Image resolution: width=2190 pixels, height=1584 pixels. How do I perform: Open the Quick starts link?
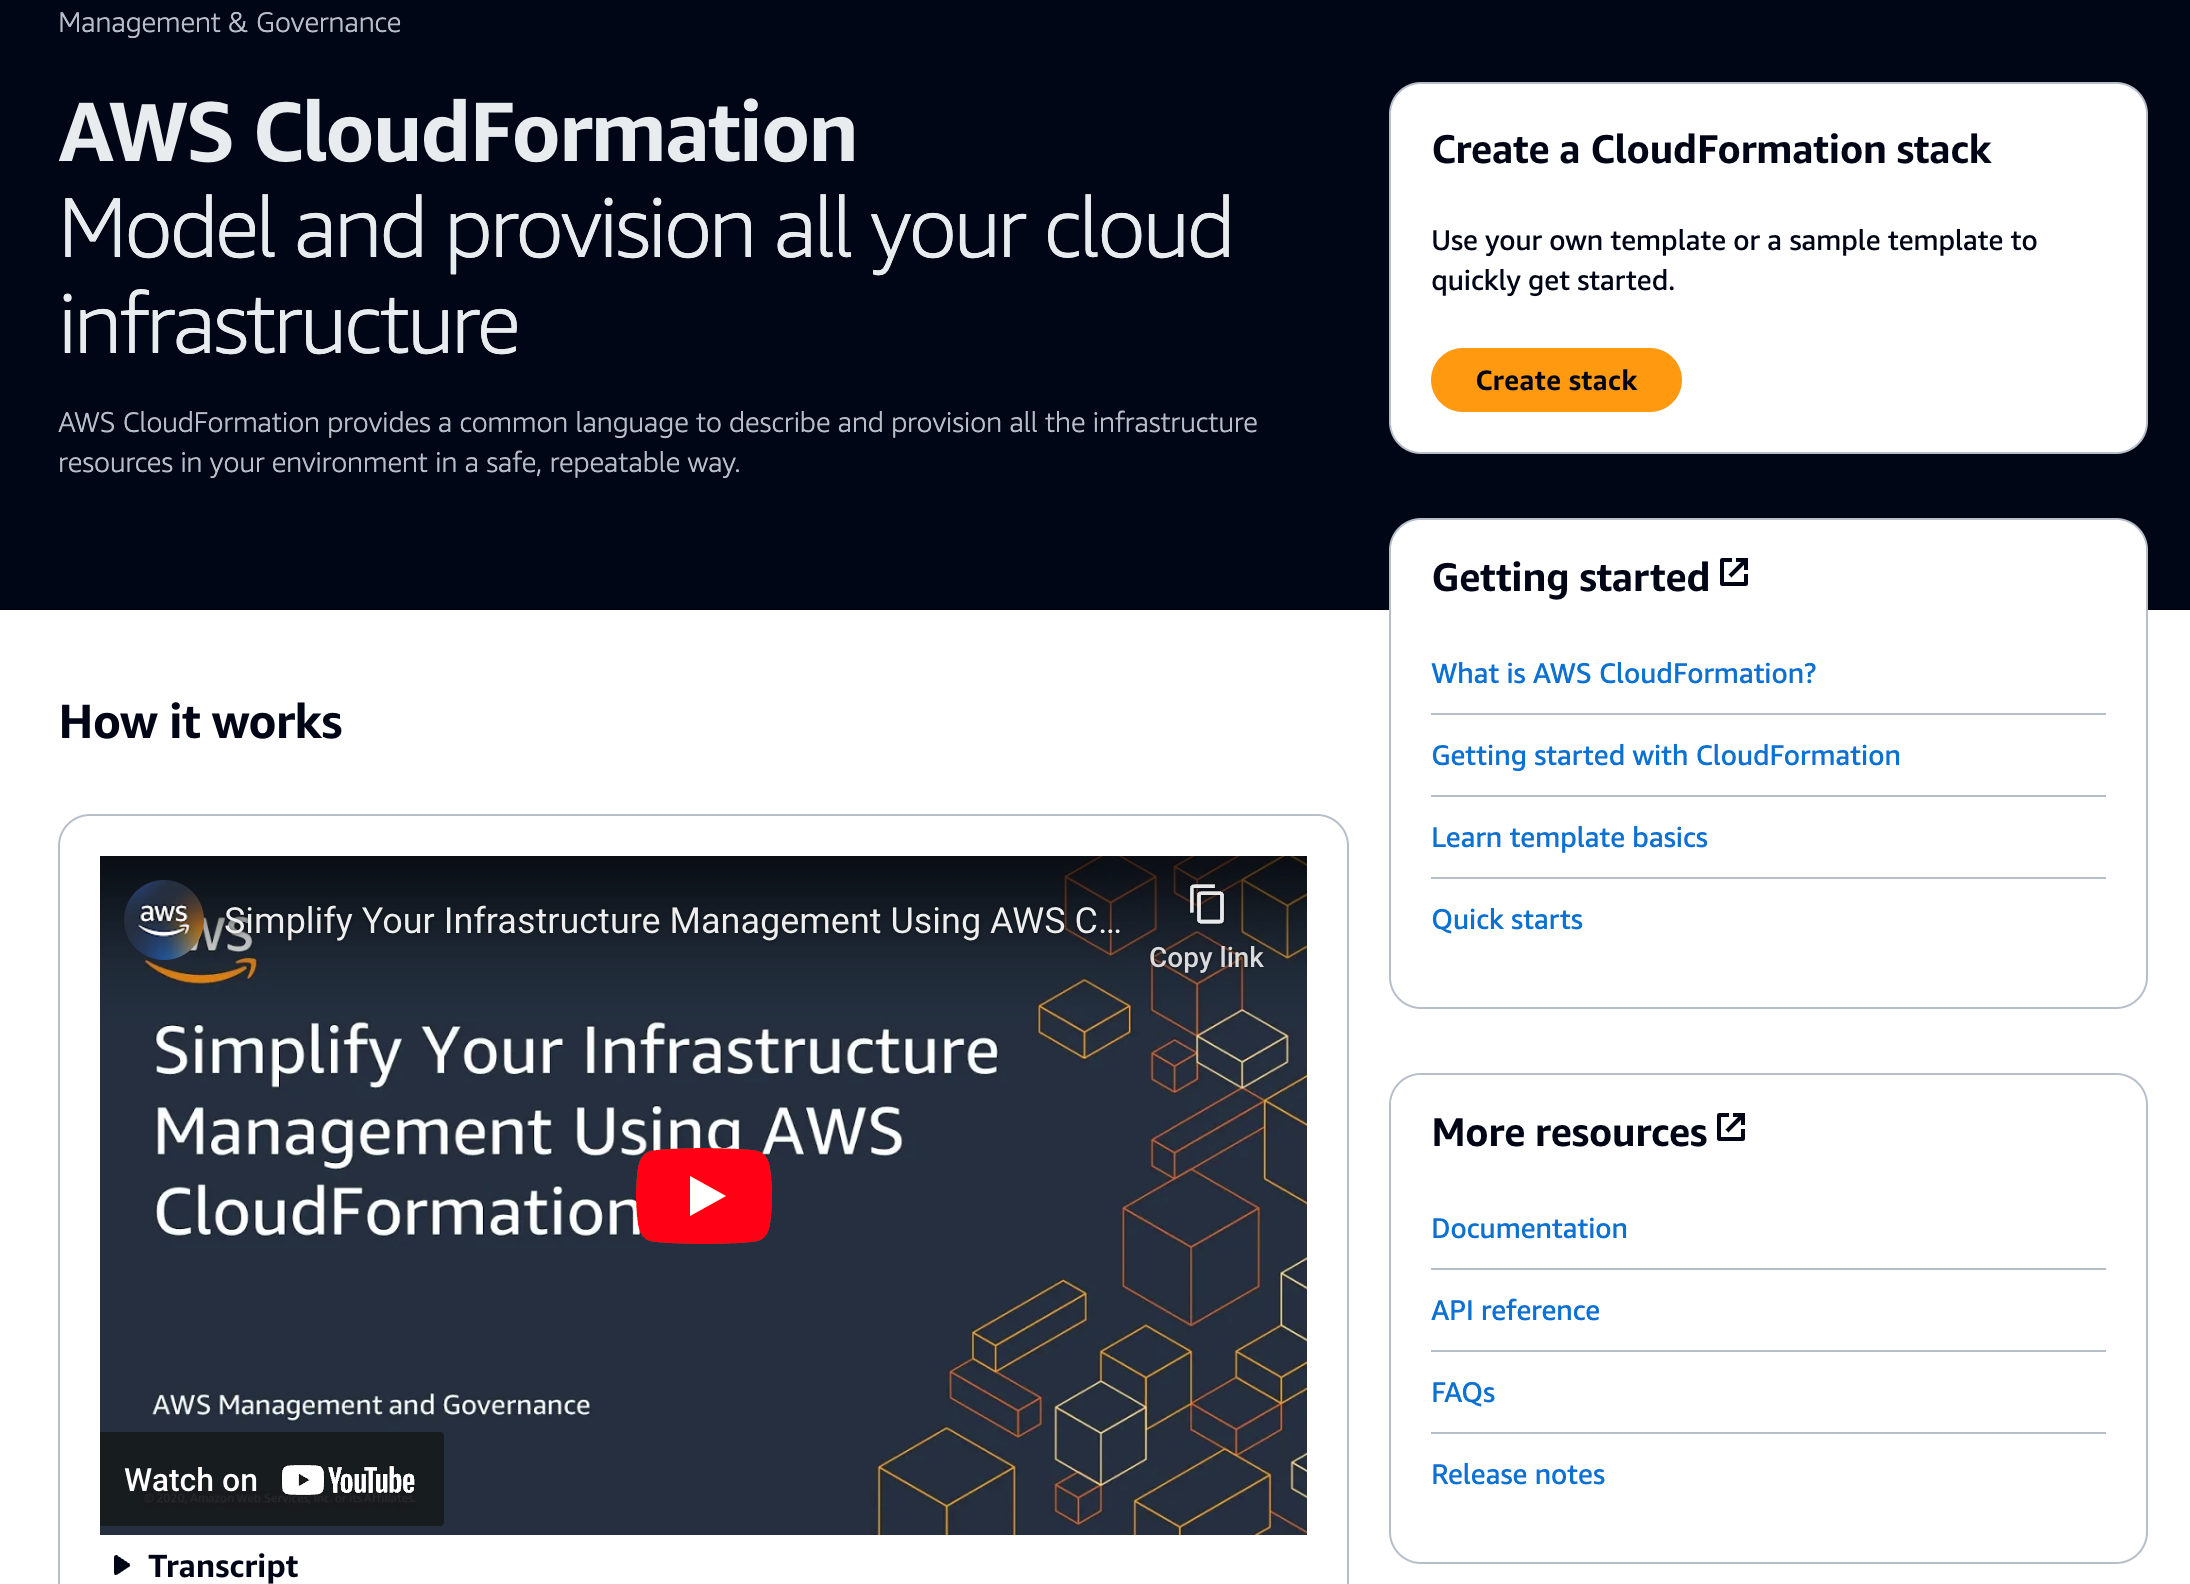pyautogui.click(x=1506, y=919)
